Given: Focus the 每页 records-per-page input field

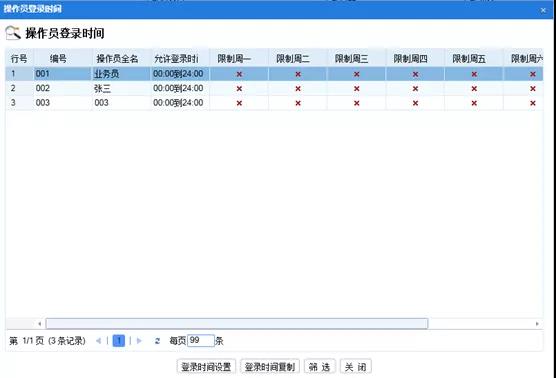Looking at the screenshot, I should (201, 341).
